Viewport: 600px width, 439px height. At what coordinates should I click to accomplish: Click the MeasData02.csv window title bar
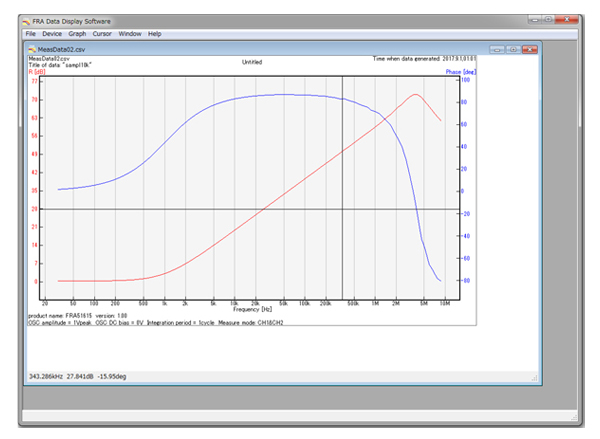(250, 49)
